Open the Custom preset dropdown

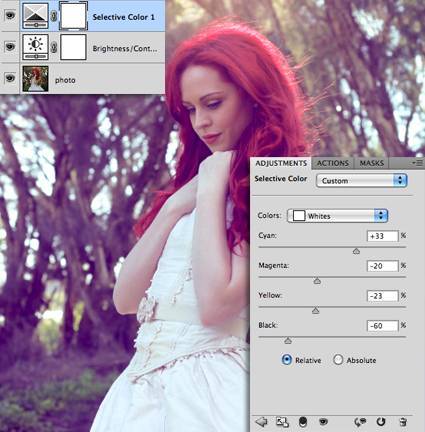pyautogui.click(x=361, y=181)
